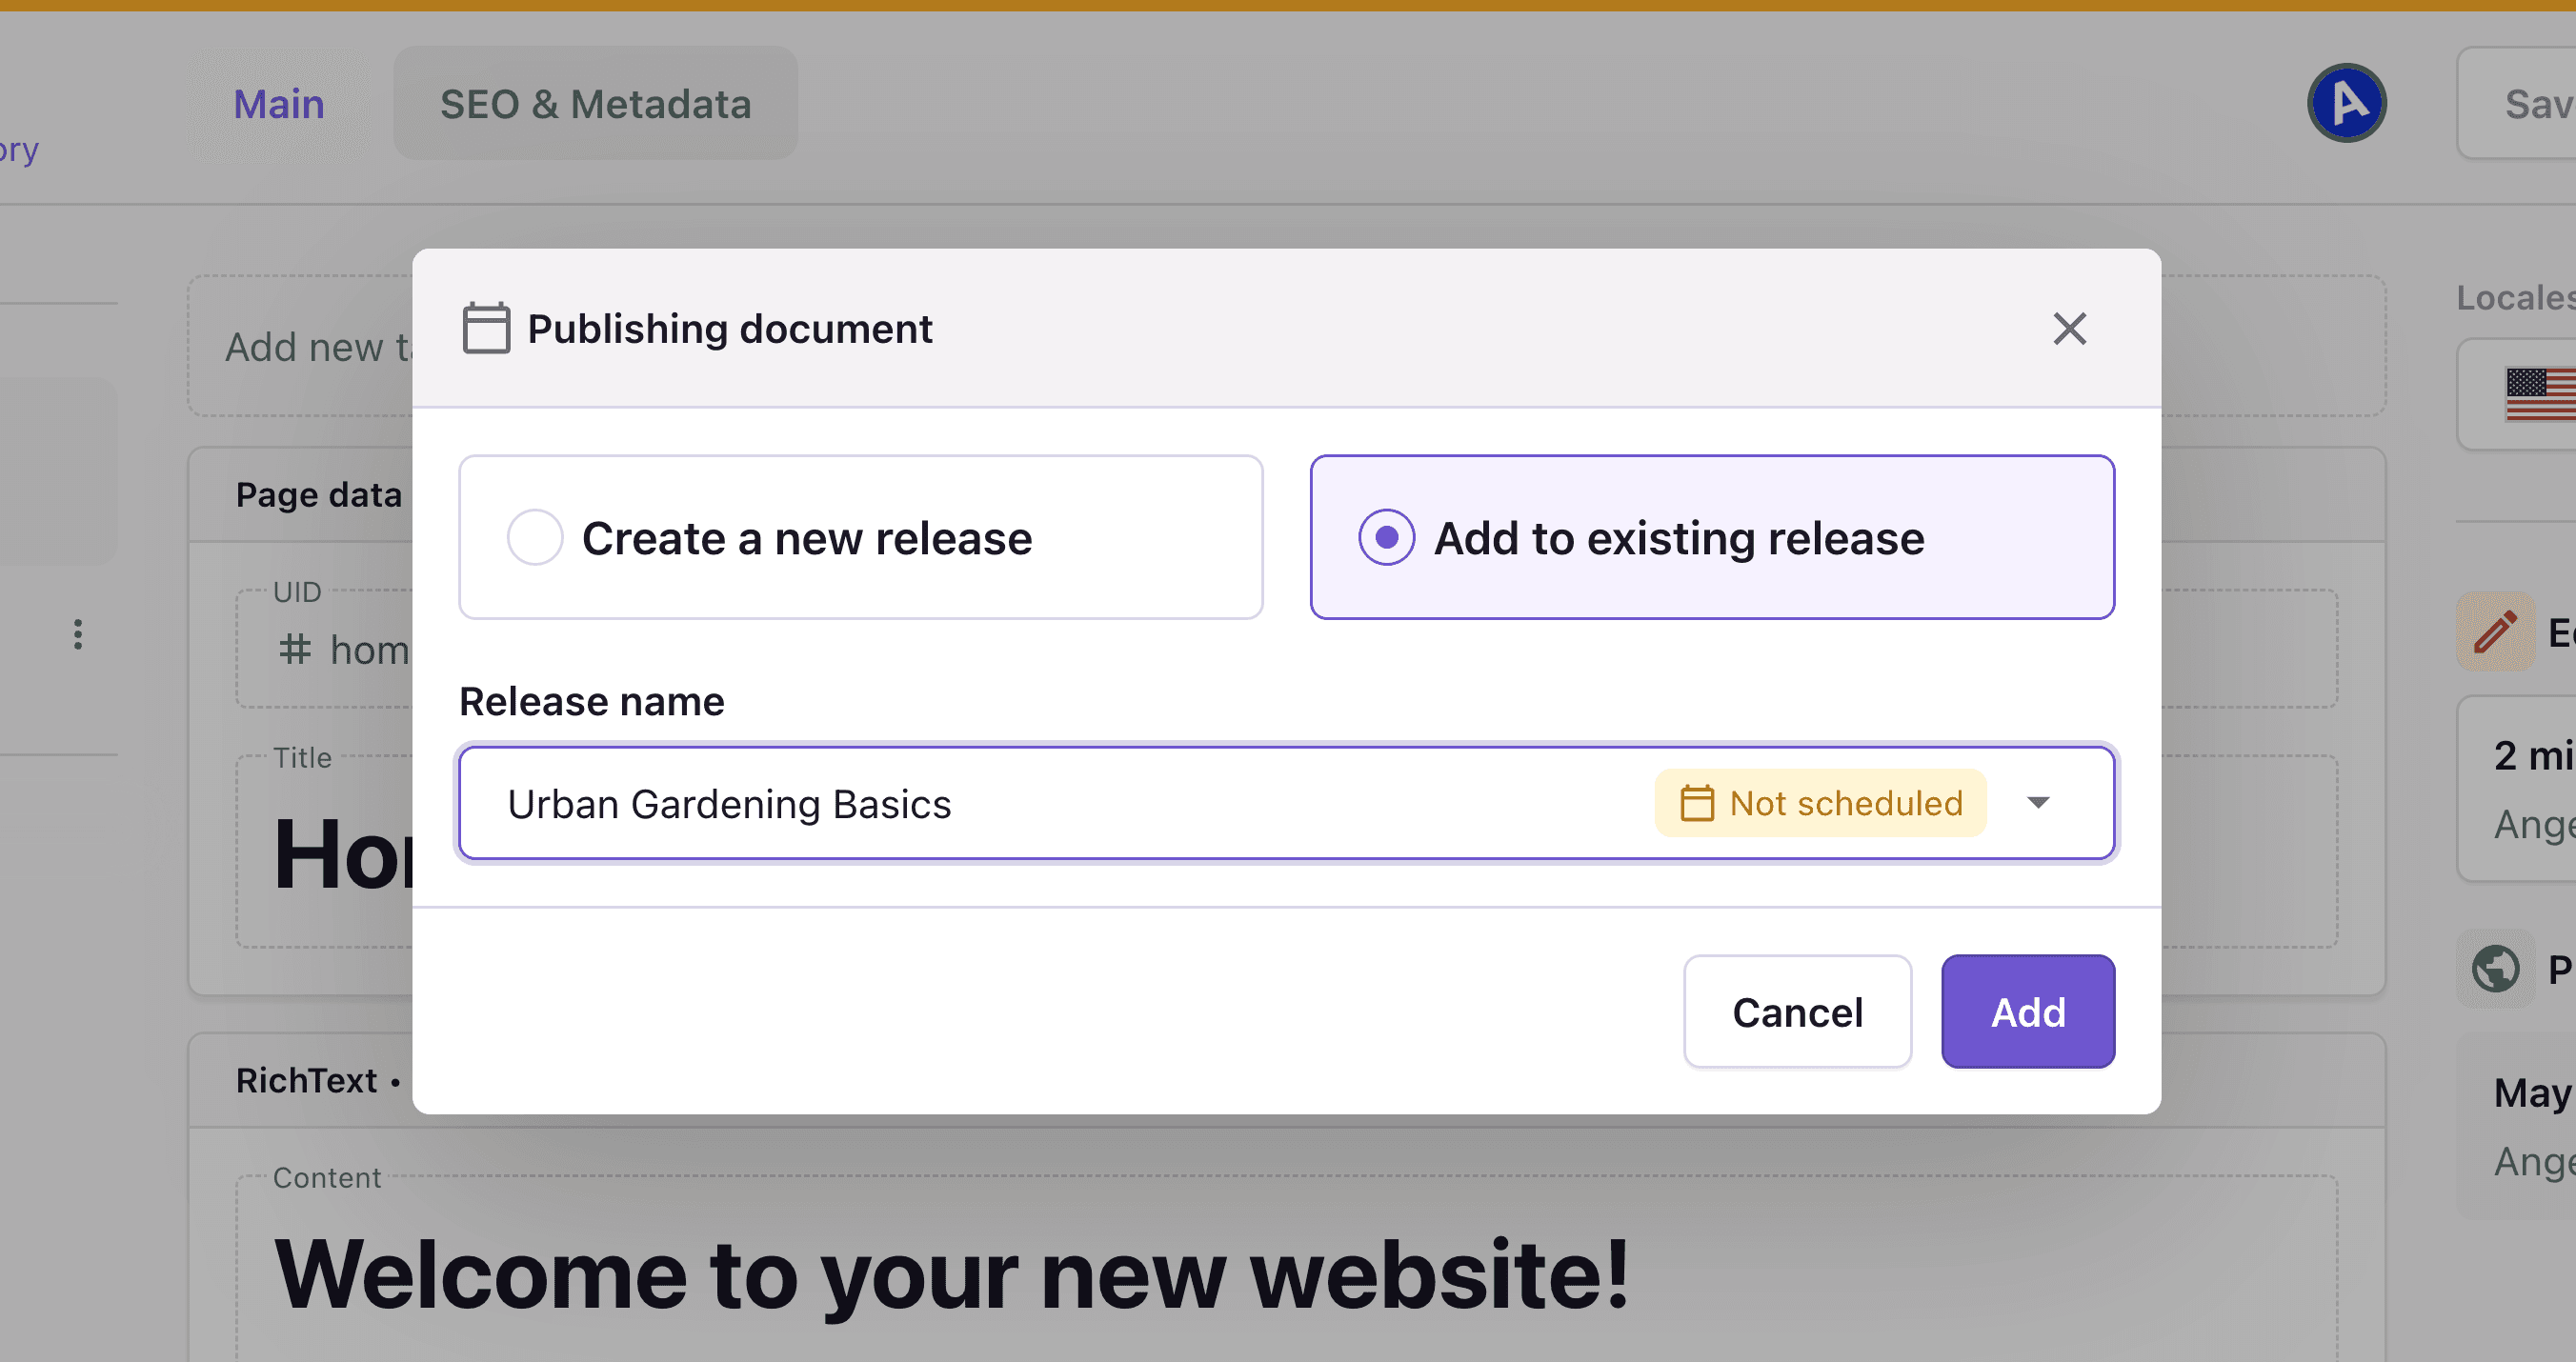The image size is (2576, 1362).
Task: Open the release schedule dropdown chevron
Action: pos(2040,803)
